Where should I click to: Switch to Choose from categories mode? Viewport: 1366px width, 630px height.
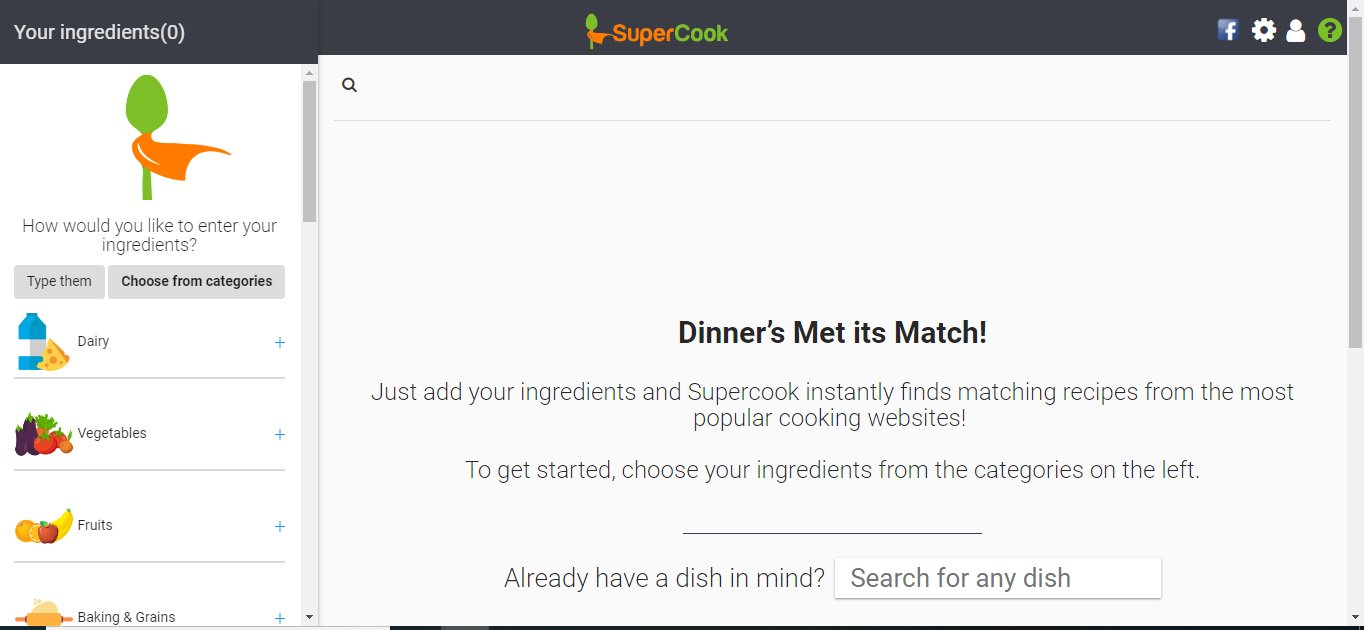pyautogui.click(x=197, y=282)
